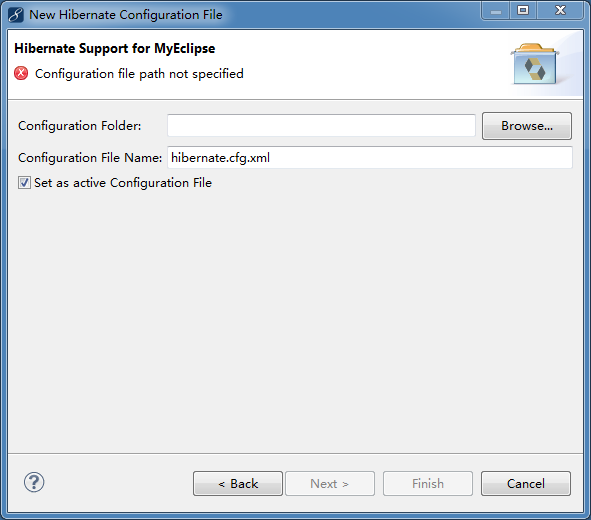Click the help question mark icon
591x520 pixels.
coord(34,482)
